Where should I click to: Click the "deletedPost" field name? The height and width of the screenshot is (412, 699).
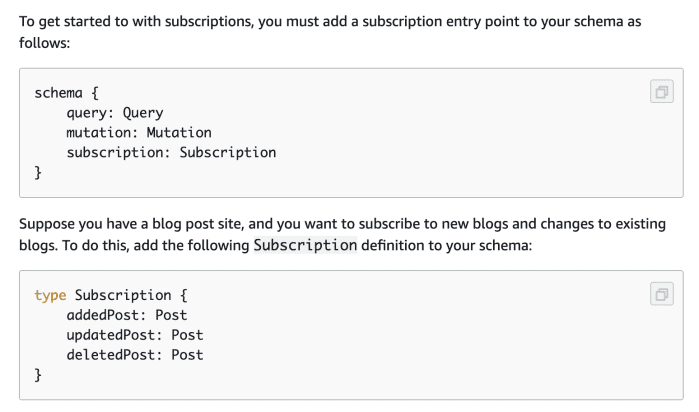[110, 355]
